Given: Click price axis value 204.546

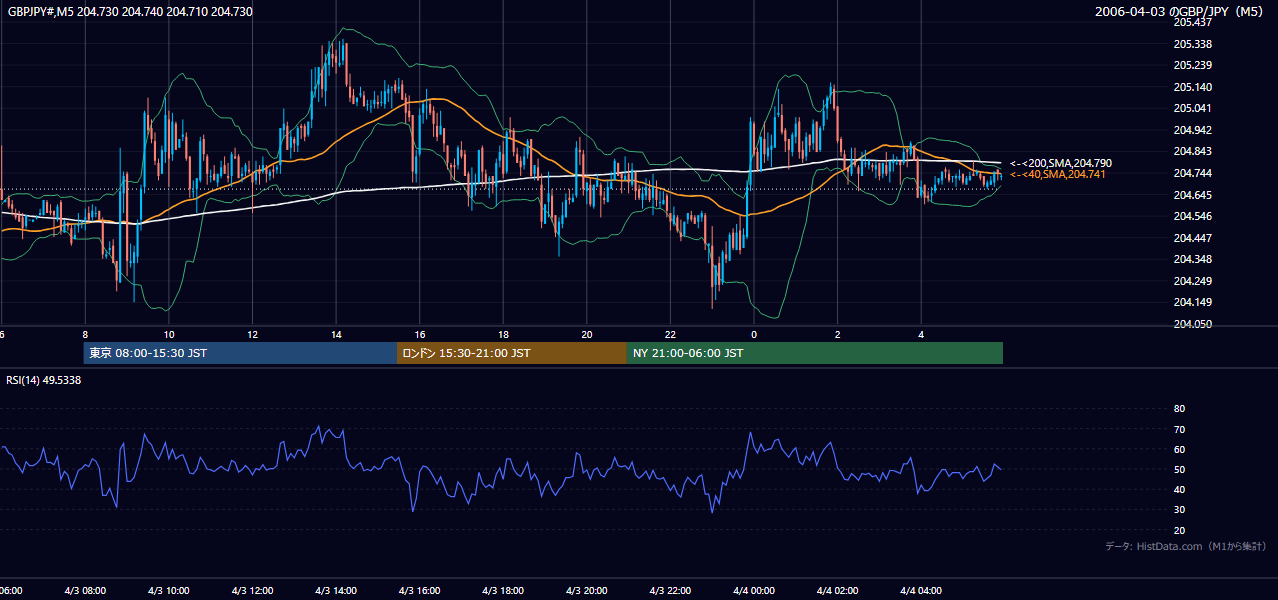Looking at the screenshot, I should tap(1191, 216).
